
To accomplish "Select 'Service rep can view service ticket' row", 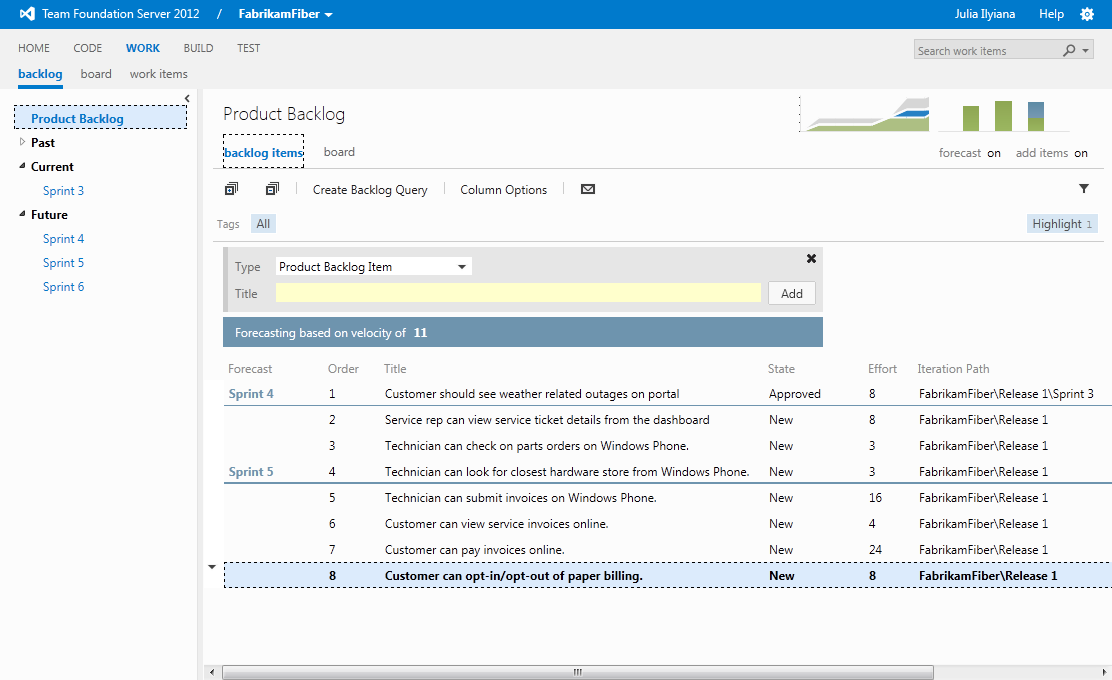I will pos(668,420).
